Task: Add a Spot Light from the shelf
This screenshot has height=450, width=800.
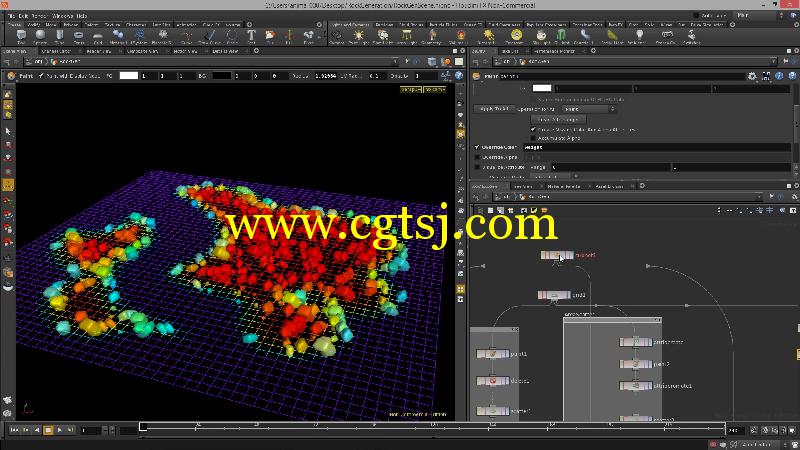Action: pyautogui.click(x=383, y=36)
